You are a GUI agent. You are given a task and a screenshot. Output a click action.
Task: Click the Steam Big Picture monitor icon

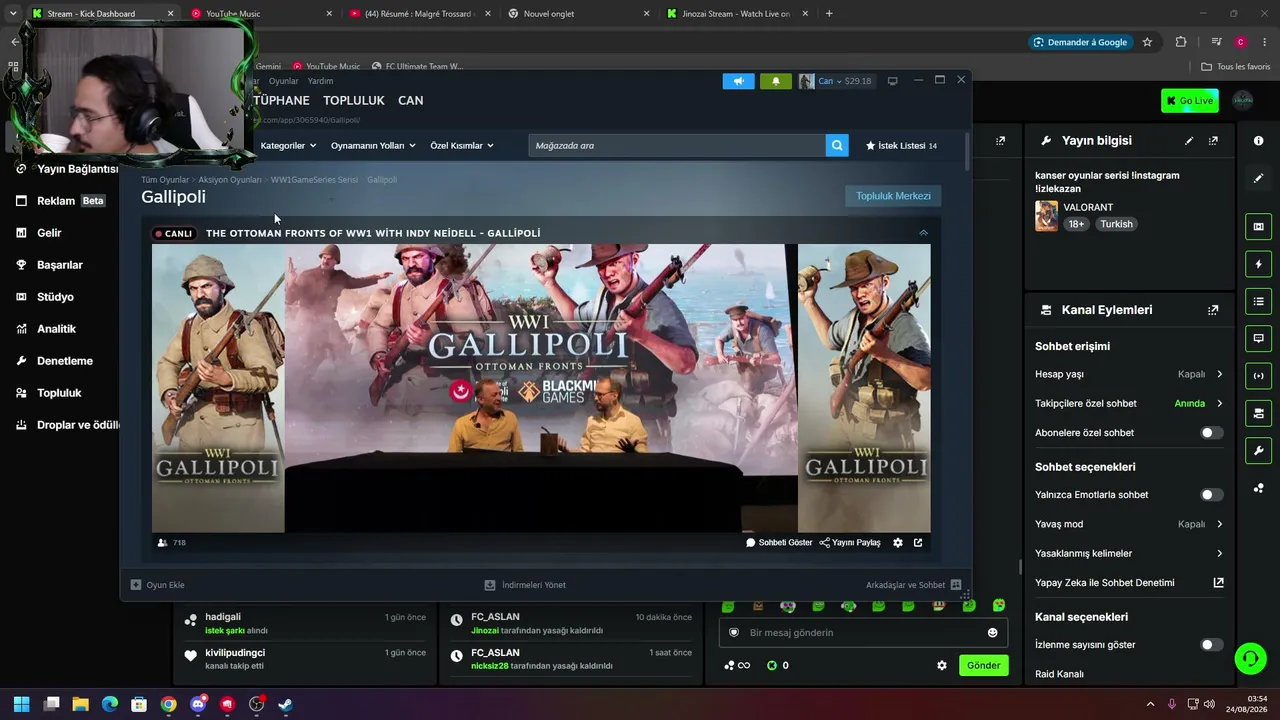pyautogui.click(x=893, y=81)
